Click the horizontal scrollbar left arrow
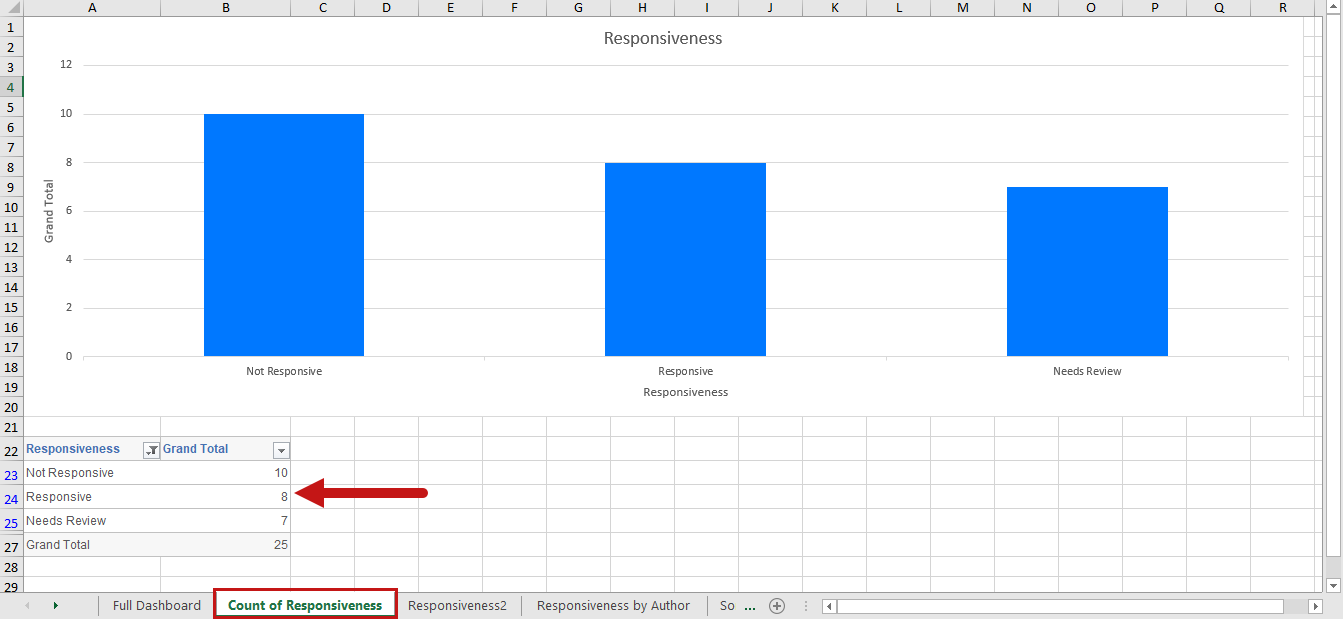The image size is (1343, 619). click(x=829, y=606)
